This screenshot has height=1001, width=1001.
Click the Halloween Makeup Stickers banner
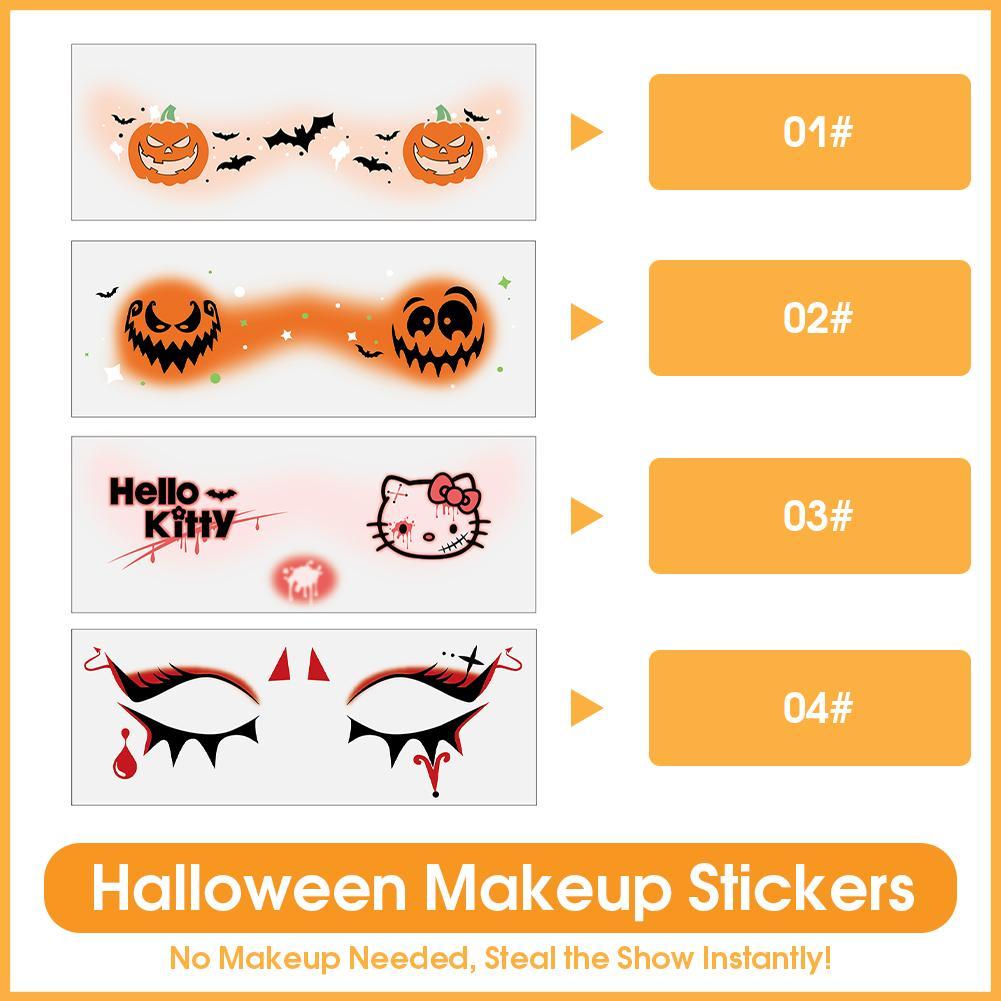500,887
